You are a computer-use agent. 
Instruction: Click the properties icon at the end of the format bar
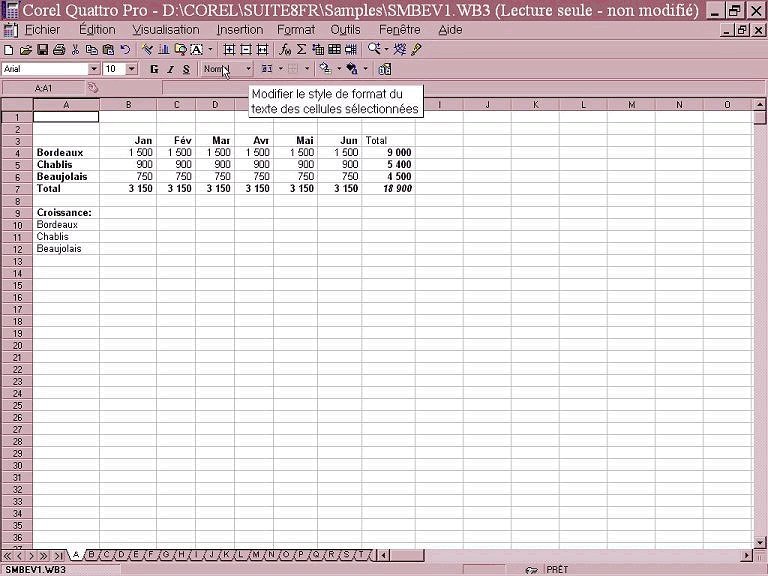(385, 70)
